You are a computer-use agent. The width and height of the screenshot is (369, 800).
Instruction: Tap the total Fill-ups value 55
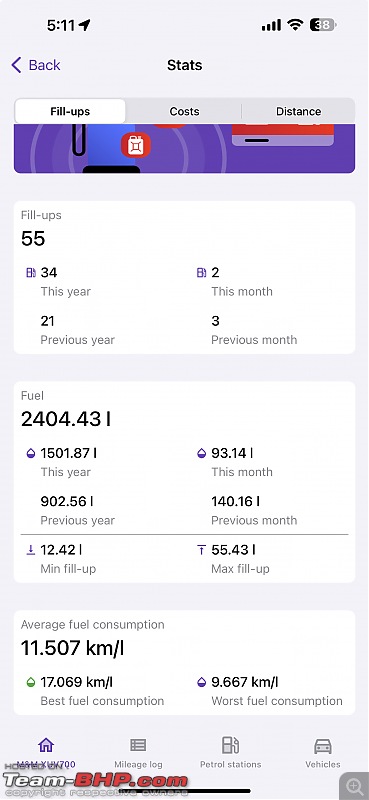(x=33, y=239)
